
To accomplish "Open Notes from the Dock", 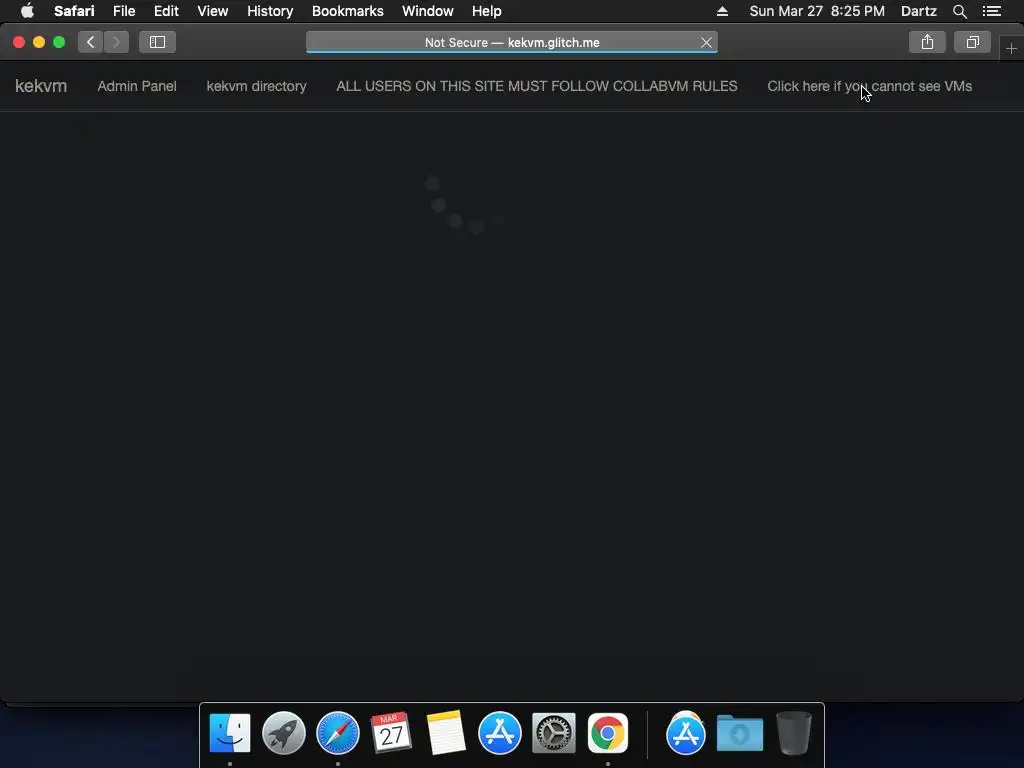I will 446,733.
